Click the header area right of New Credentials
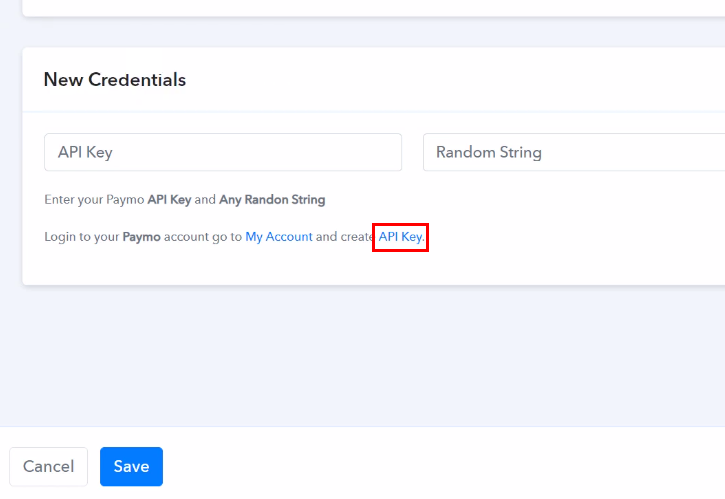Viewport: 725px width, 499px height. pyautogui.click(x=450, y=80)
